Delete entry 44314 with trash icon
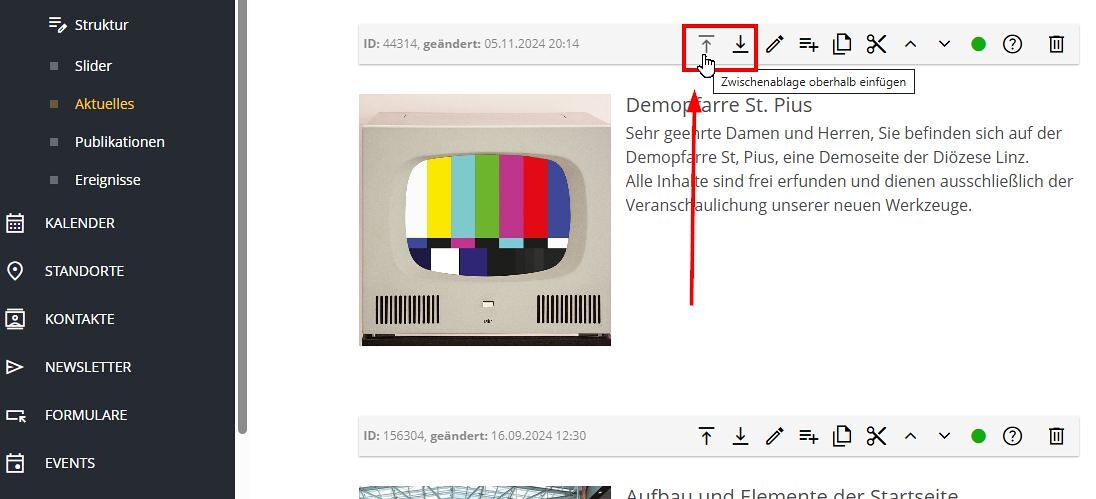Screen dimensions: 1096x499 [1056, 44]
